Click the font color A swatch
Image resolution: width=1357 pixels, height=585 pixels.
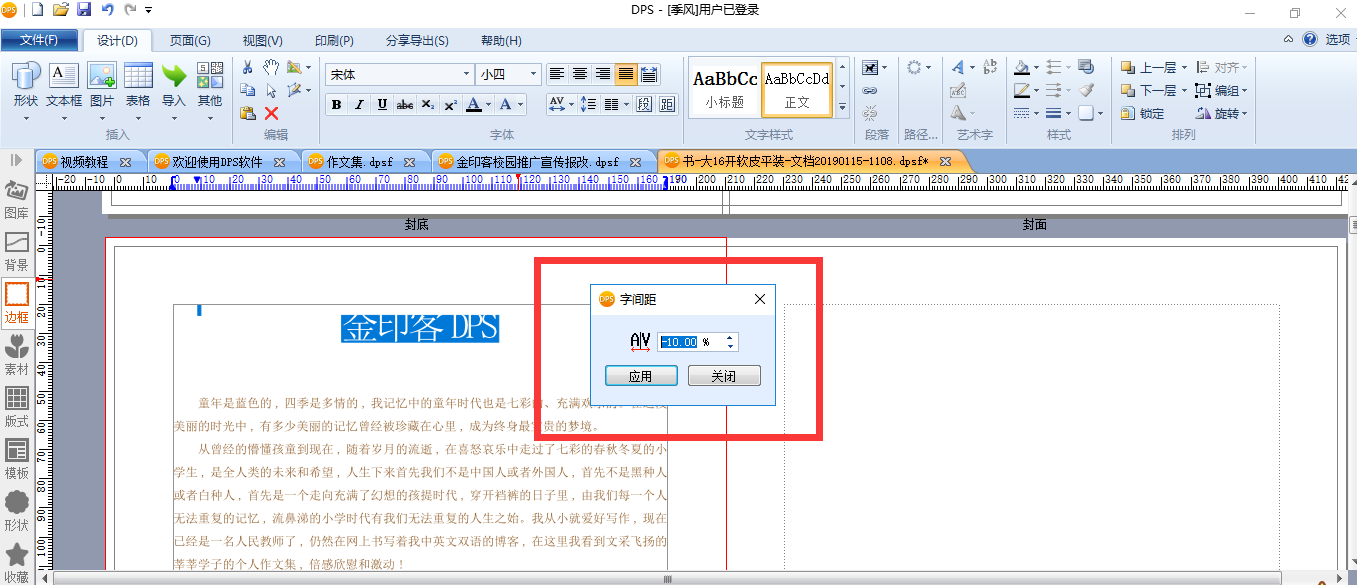coord(473,104)
